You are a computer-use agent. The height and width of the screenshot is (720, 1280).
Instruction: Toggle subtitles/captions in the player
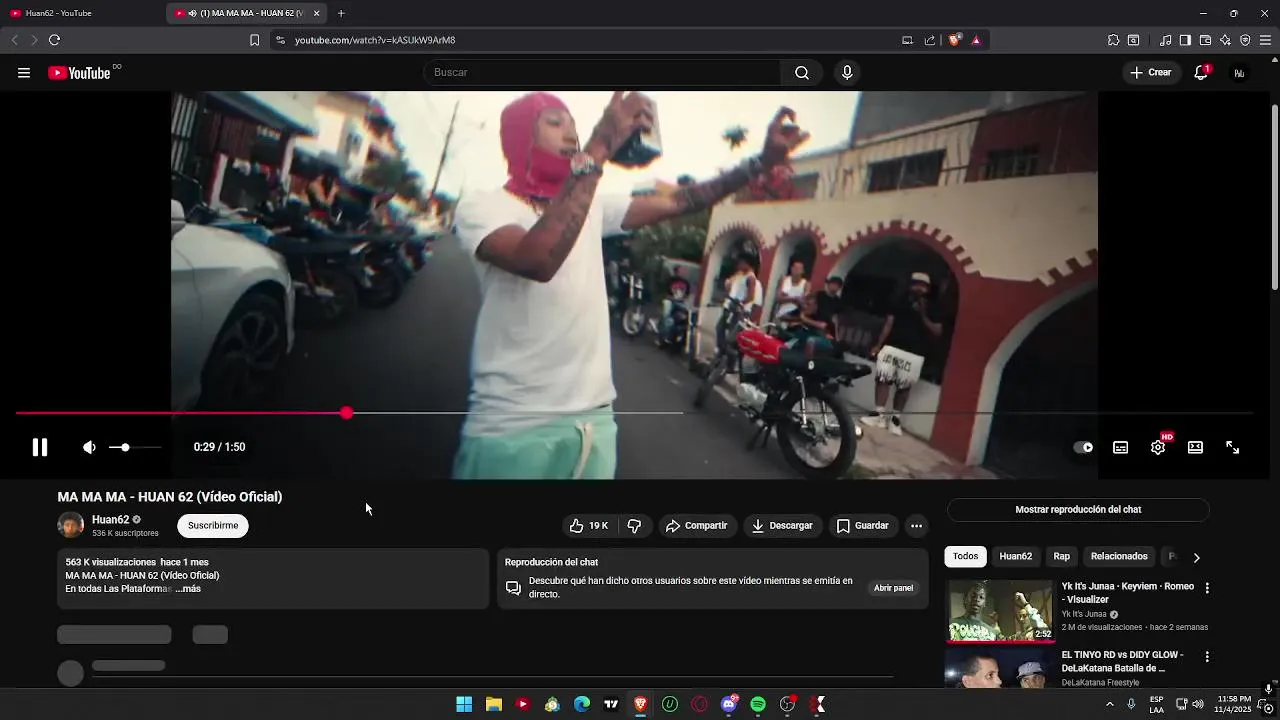(x=1121, y=447)
